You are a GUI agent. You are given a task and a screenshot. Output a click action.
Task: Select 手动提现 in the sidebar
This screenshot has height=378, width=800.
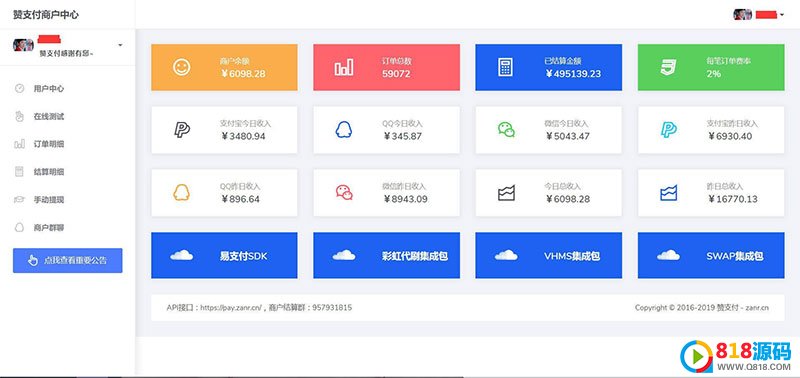49,199
